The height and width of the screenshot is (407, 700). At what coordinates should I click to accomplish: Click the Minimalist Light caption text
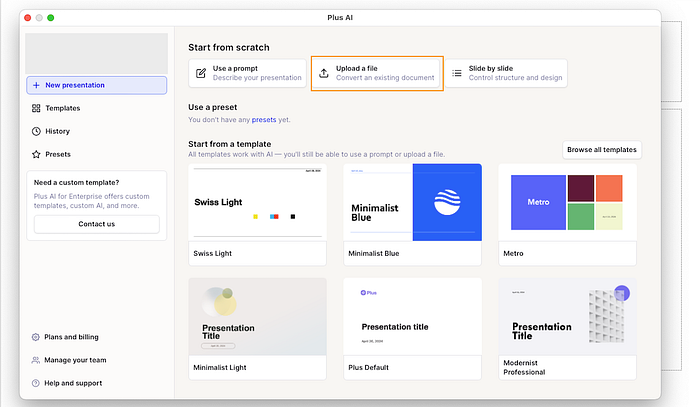pos(220,368)
